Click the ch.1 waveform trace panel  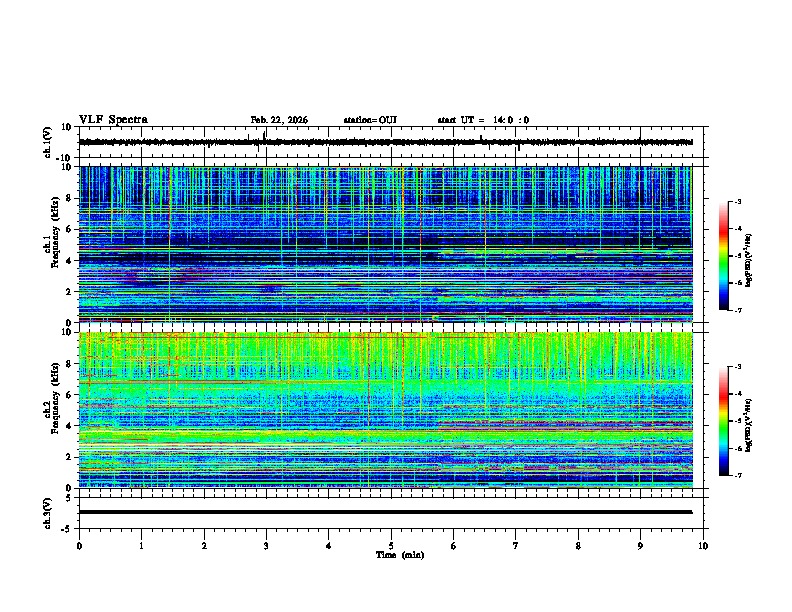[391, 142]
